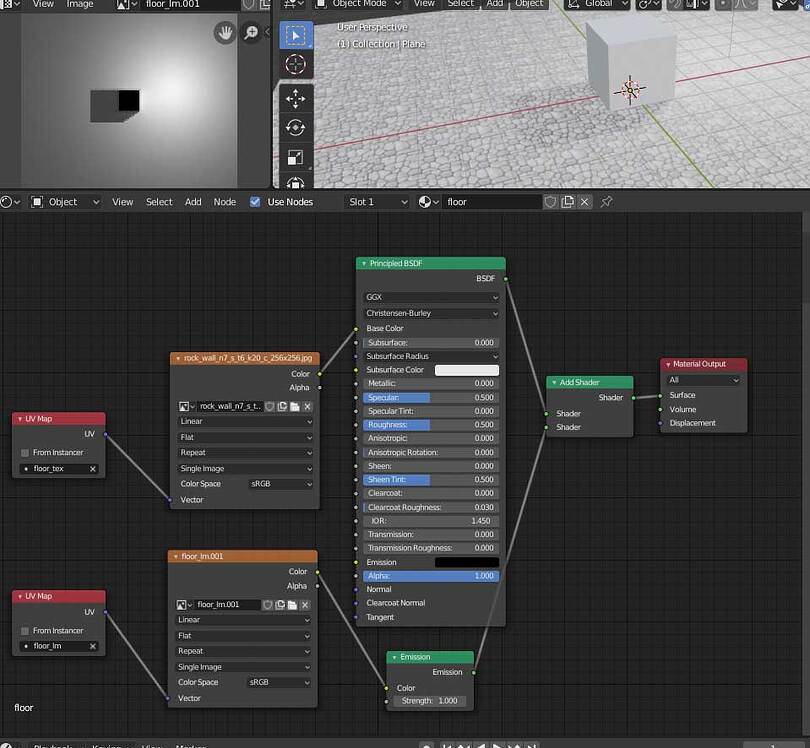This screenshot has height=748, width=810.
Task: Open the node editor type selector icon
Action: [10, 201]
